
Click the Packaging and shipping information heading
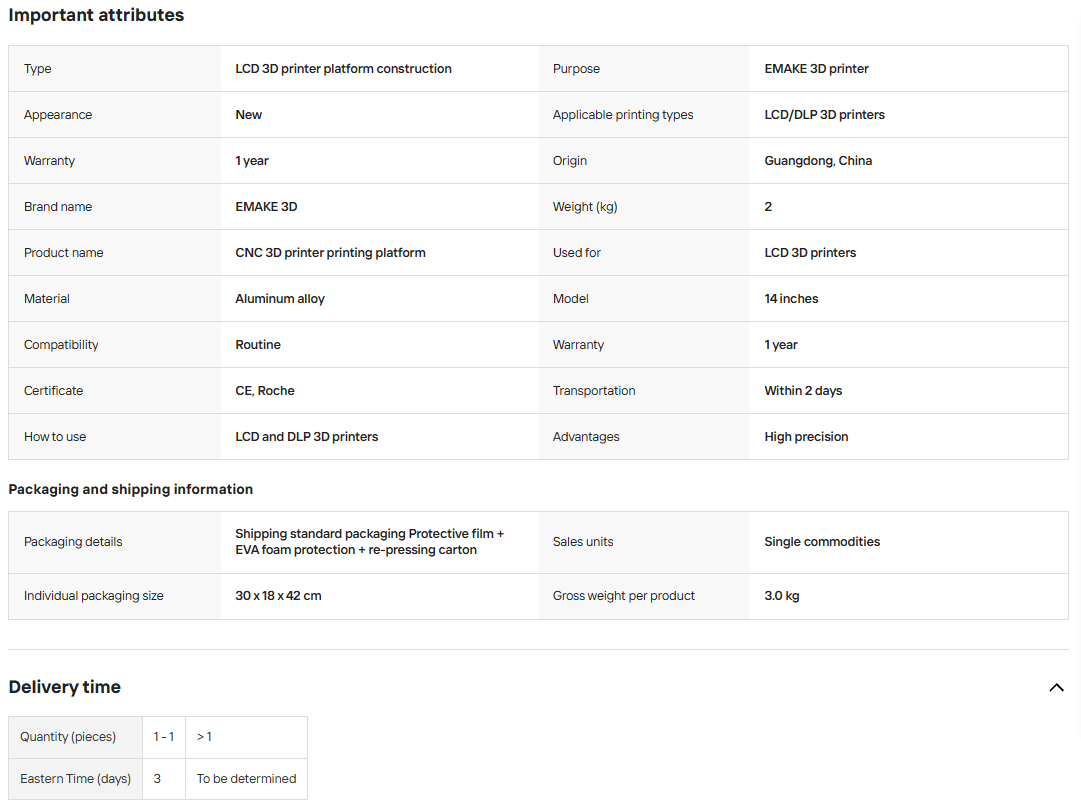pyautogui.click(x=130, y=489)
